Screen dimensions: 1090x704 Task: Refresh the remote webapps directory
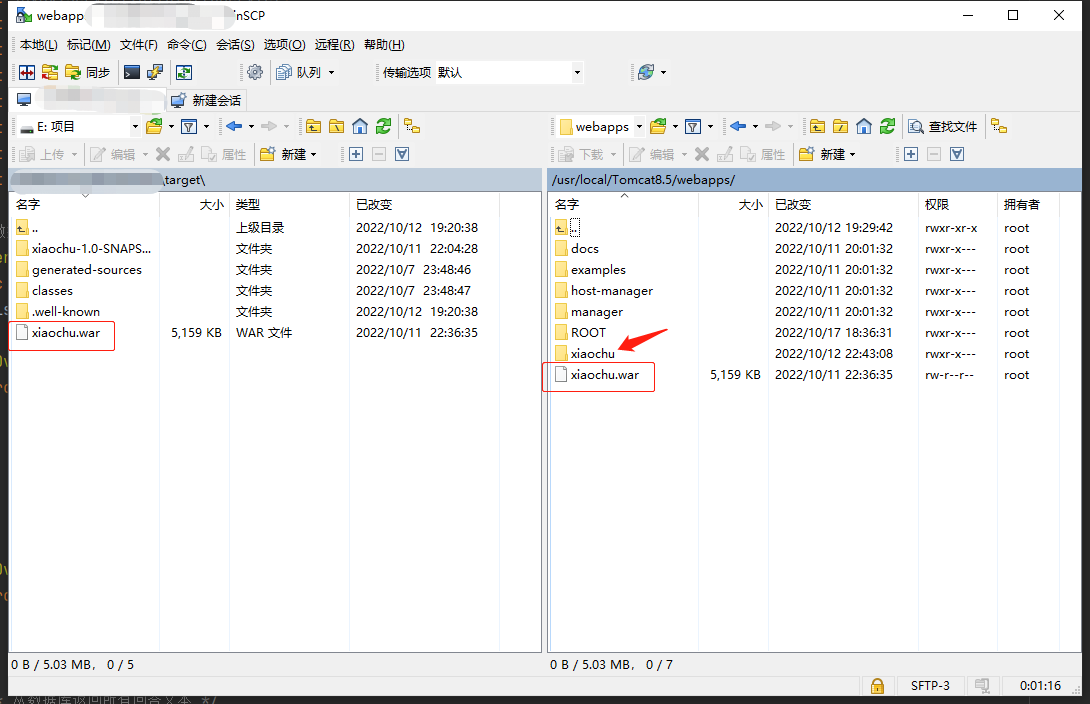(887, 125)
